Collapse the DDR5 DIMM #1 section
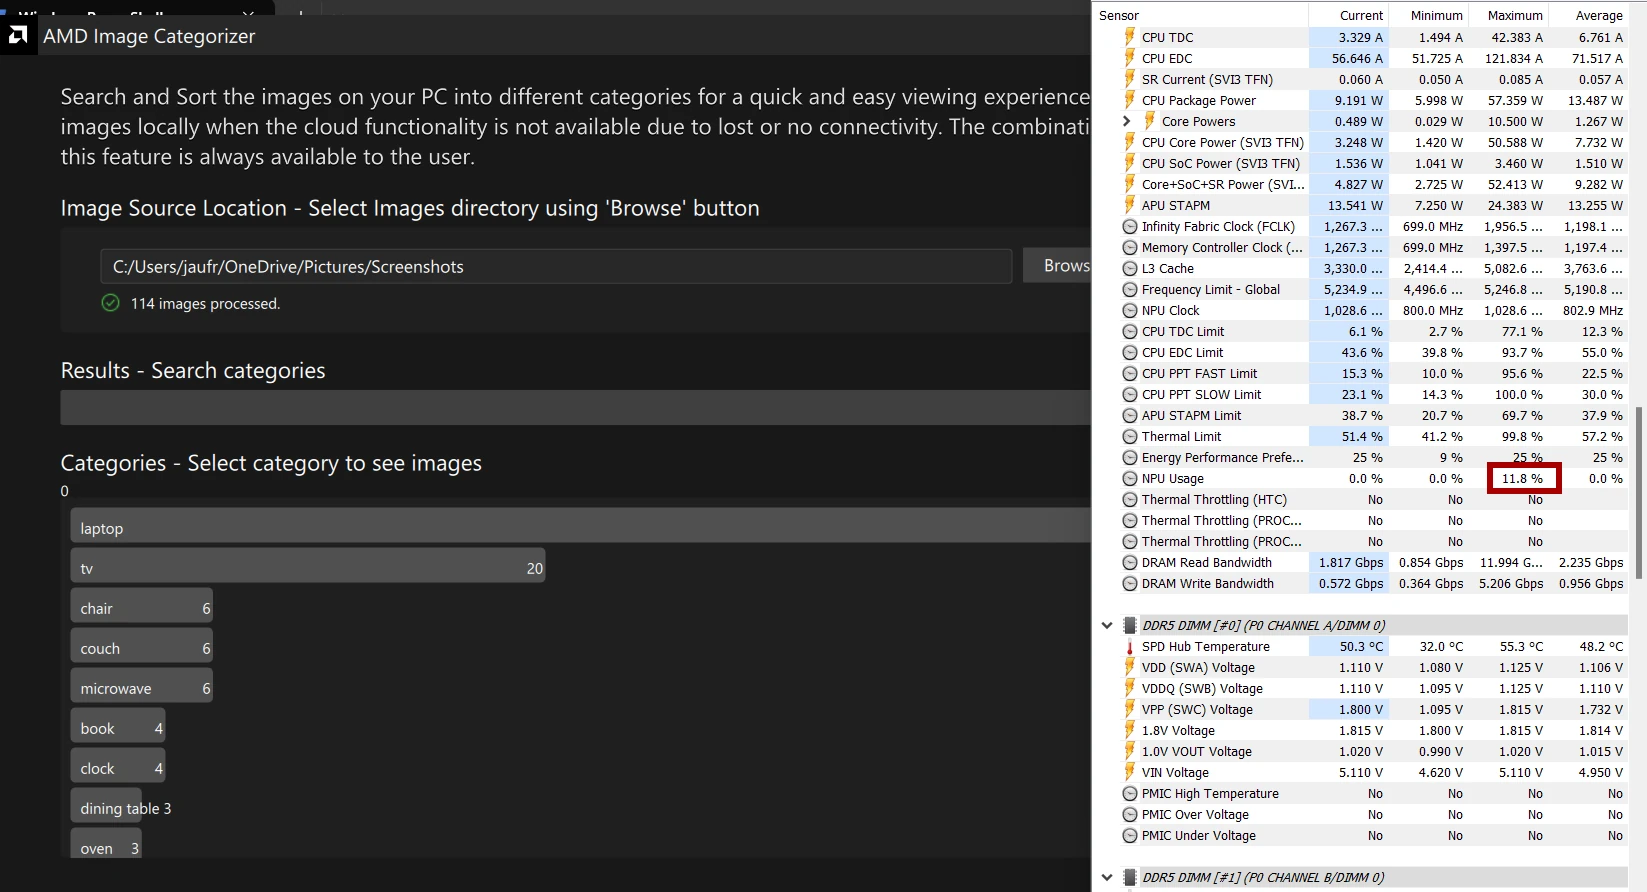 pos(1107,878)
